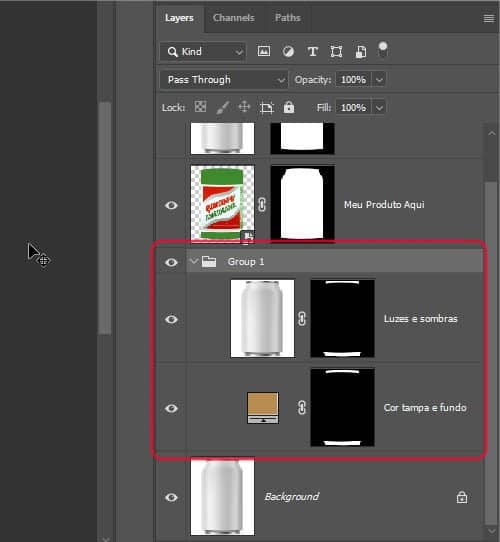This screenshot has height=542, width=500.
Task: Lock image pixels brush icon
Action: click(223, 108)
